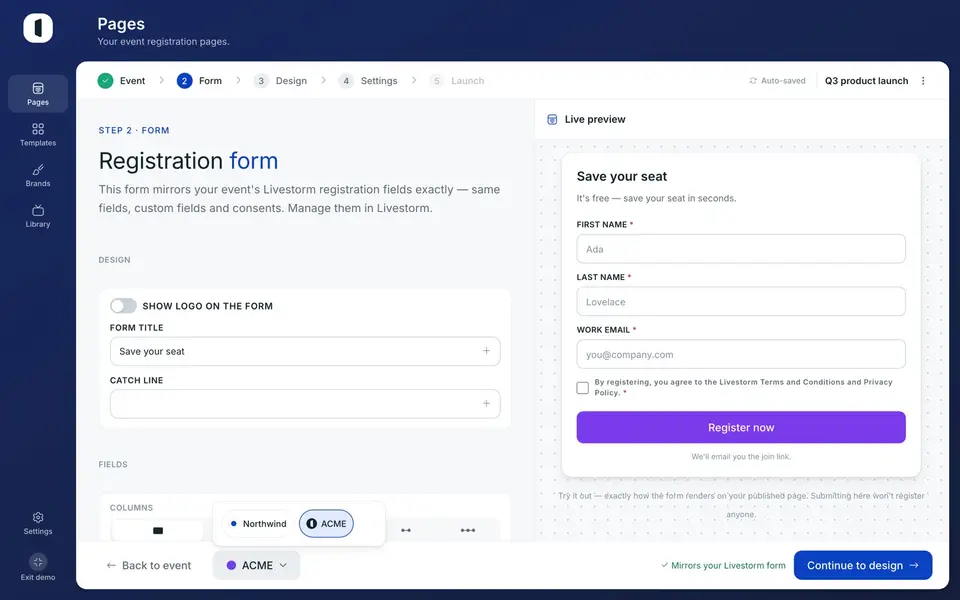Image resolution: width=960 pixels, height=600 pixels.
Task: Expand the ACME brand dropdown
Action: click(x=257, y=565)
